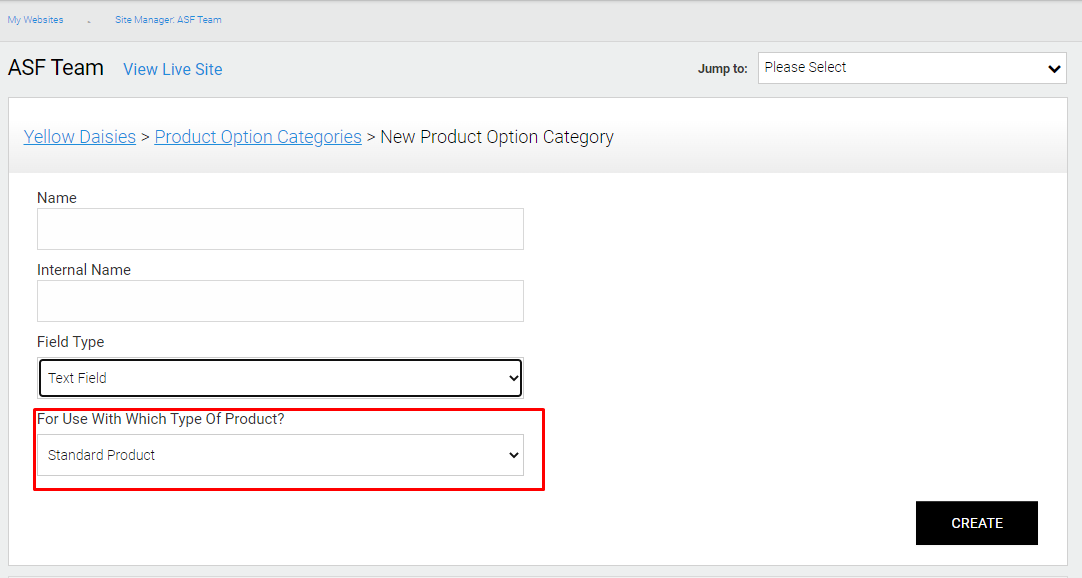This screenshot has width=1082, height=578.
Task: Click the CREATE button
Action: [x=976, y=522]
